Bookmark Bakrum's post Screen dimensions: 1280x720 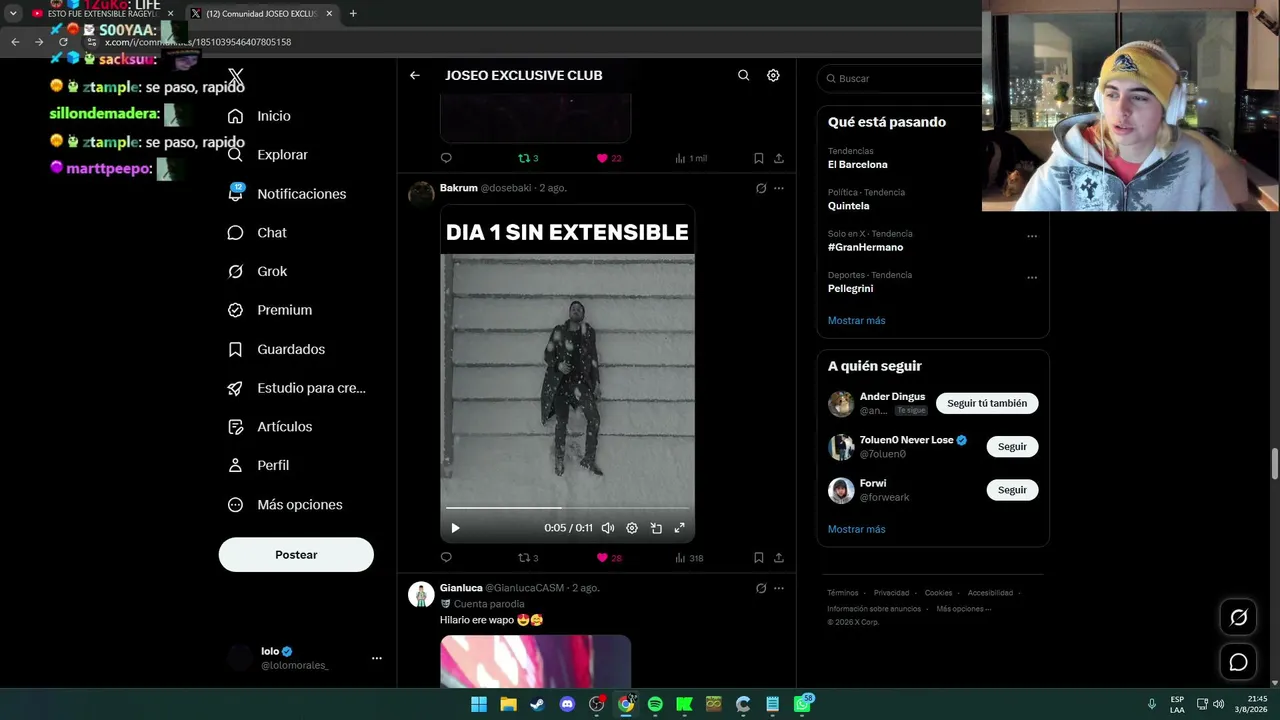[x=759, y=558]
